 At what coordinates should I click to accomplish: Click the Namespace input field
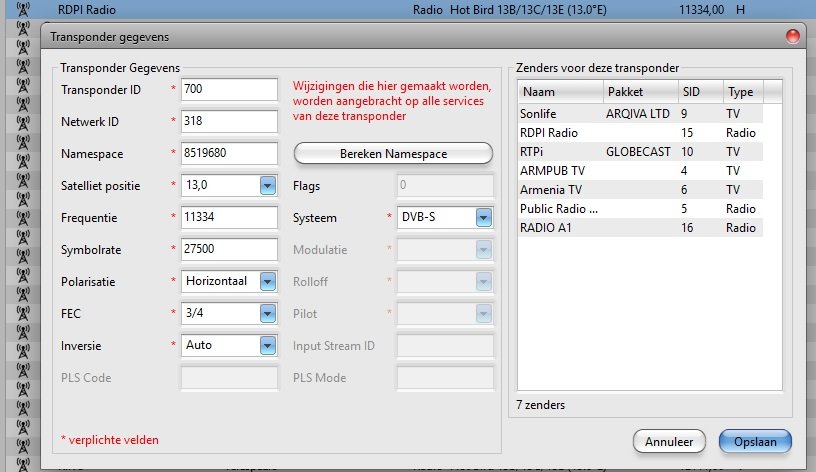click(x=228, y=154)
